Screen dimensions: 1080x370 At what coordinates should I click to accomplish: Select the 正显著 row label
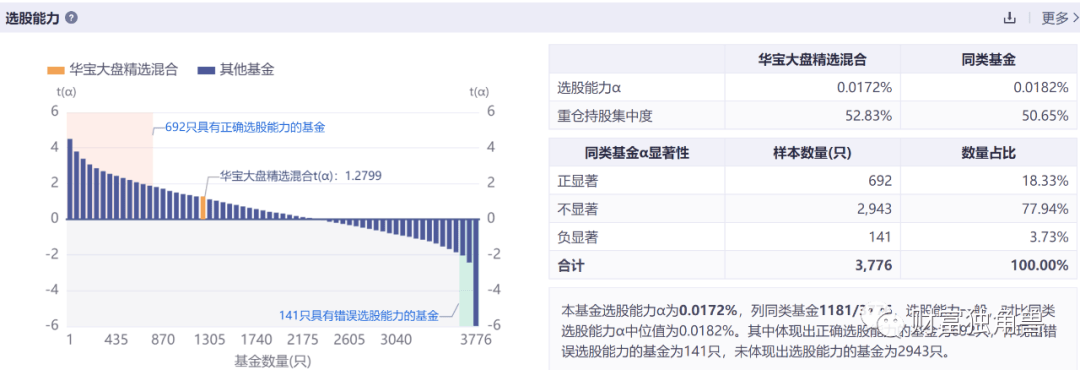pos(577,181)
